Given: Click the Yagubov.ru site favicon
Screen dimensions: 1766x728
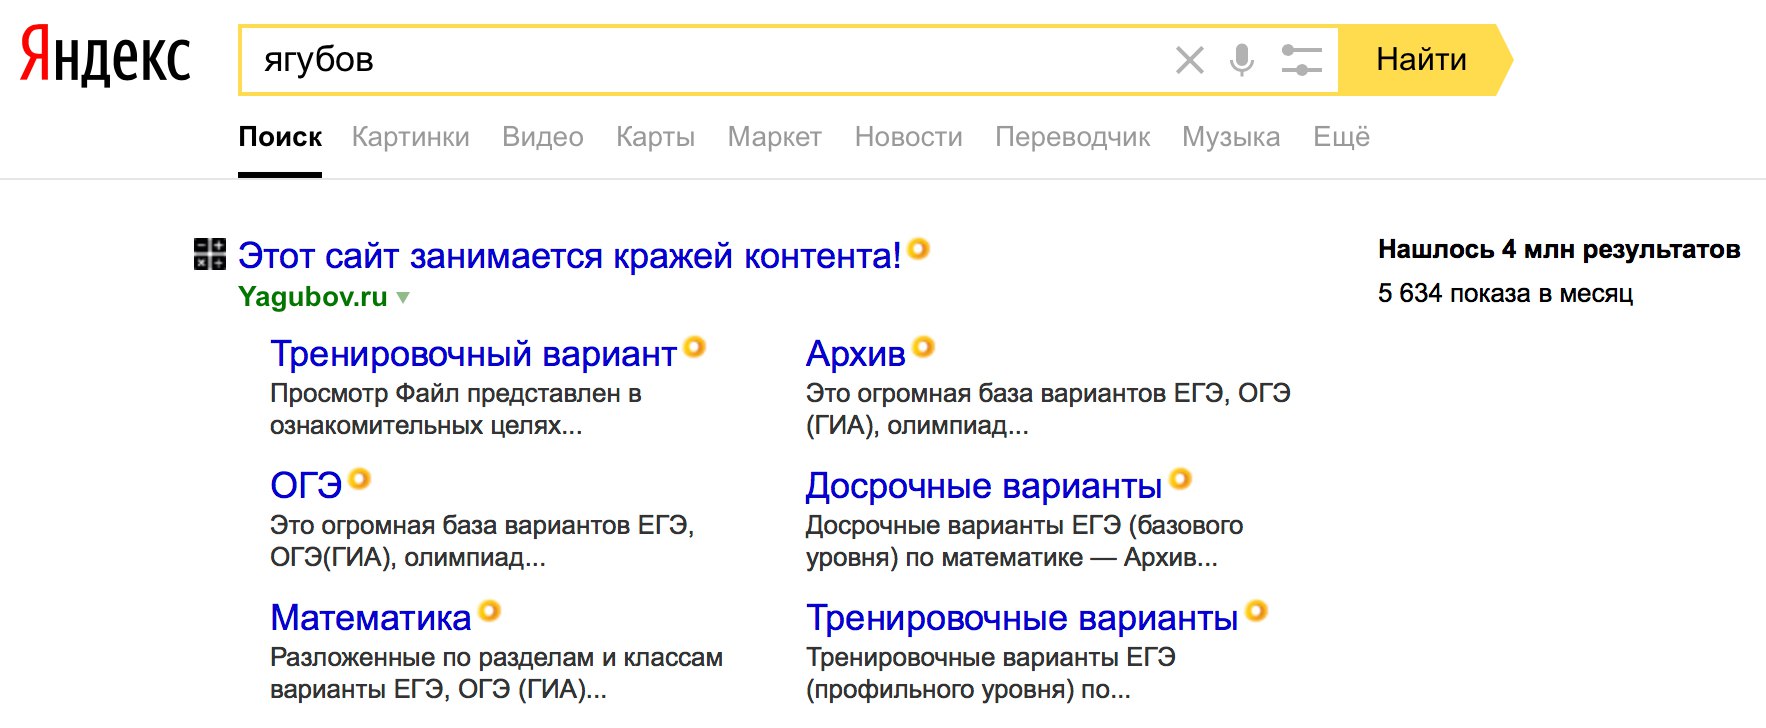Looking at the screenshot, I should pos(210,254).
